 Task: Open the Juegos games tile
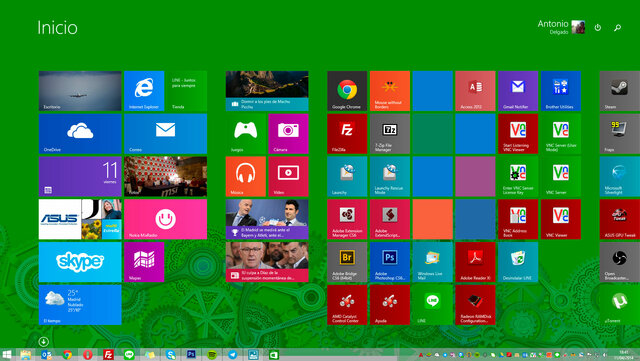(x=246, y=134)
